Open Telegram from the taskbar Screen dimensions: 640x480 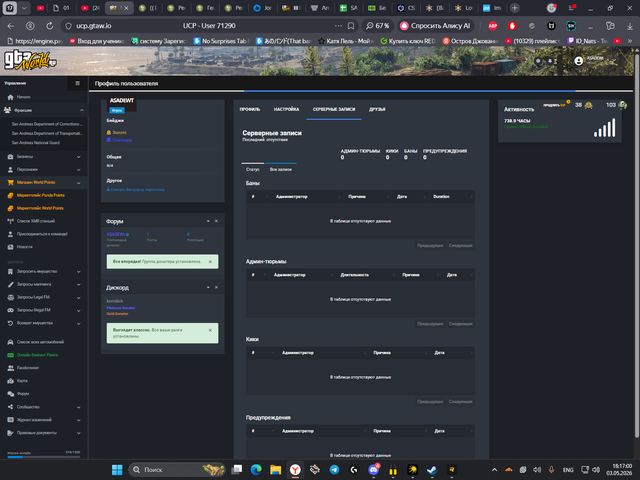[x=334, y=470]
